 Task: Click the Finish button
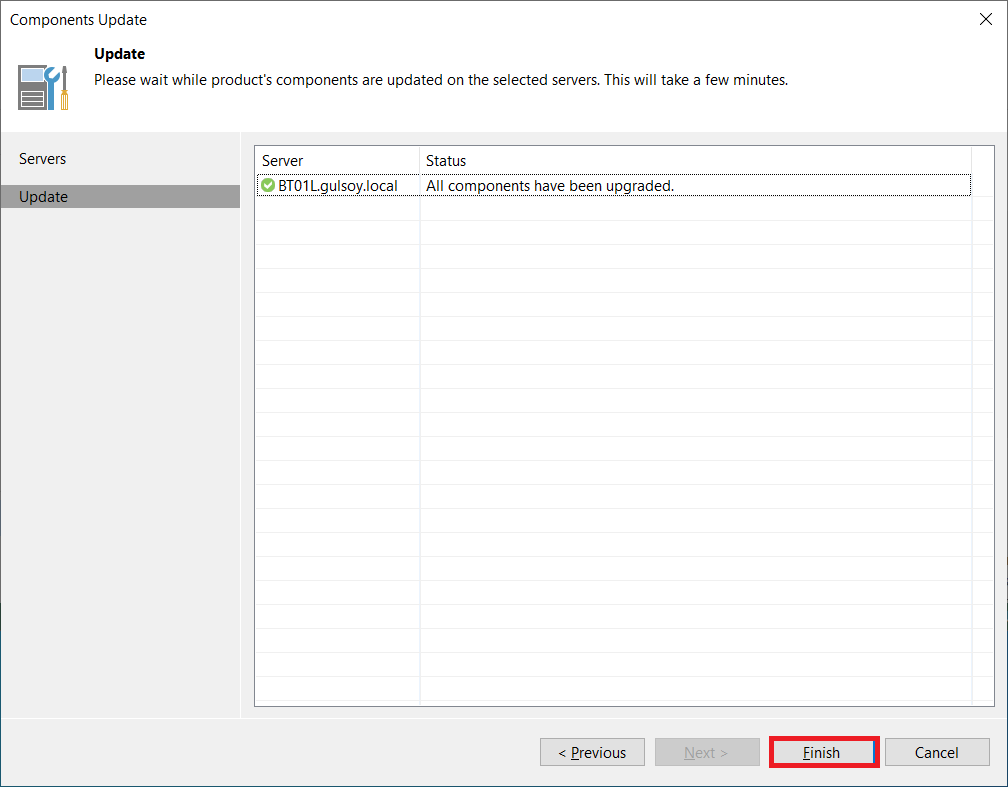point(824,753)
